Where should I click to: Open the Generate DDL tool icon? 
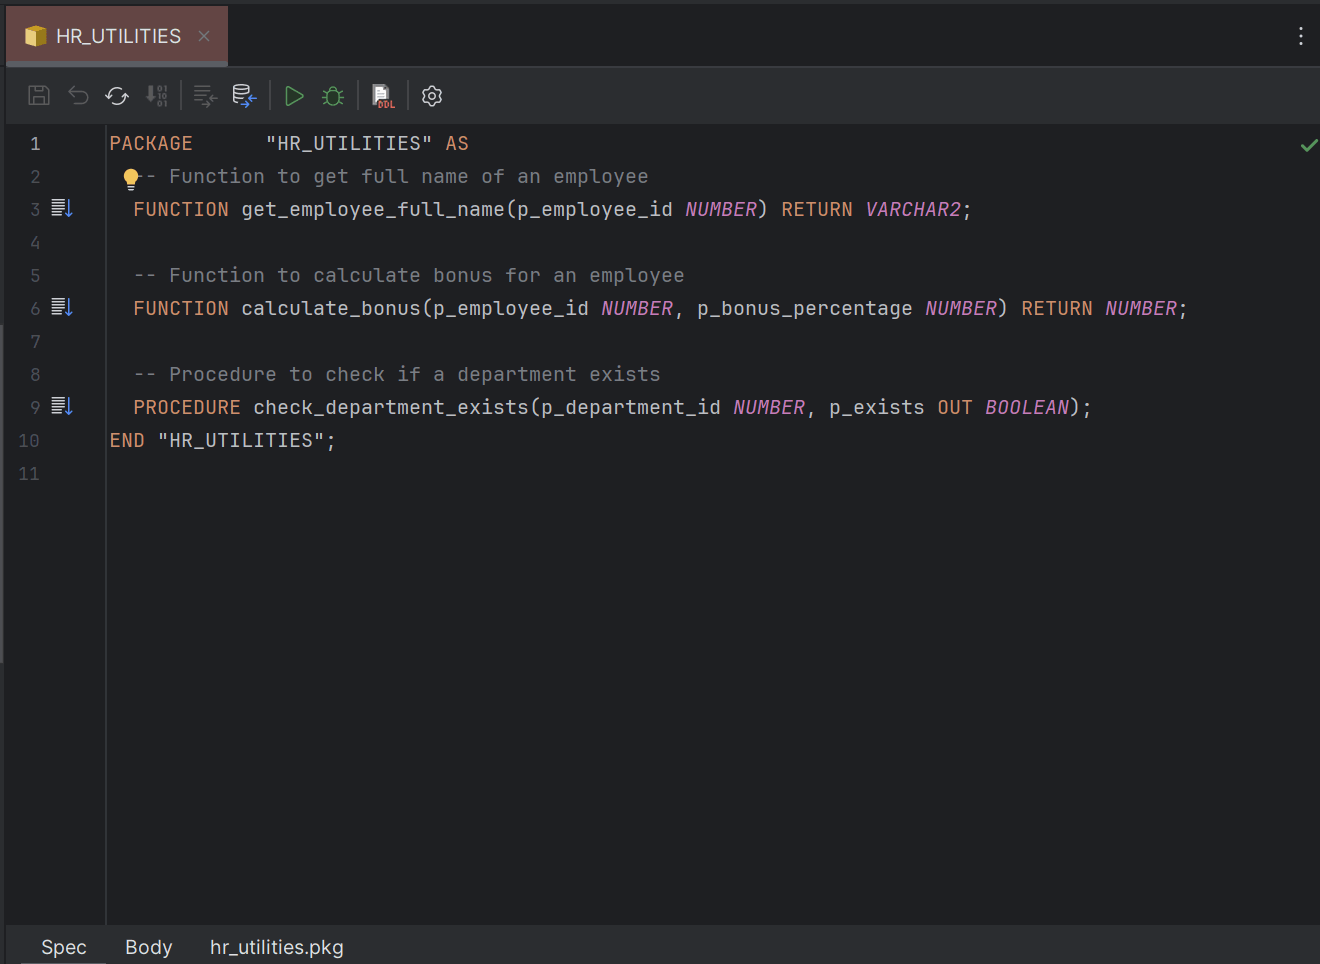[x=382, y=96]
